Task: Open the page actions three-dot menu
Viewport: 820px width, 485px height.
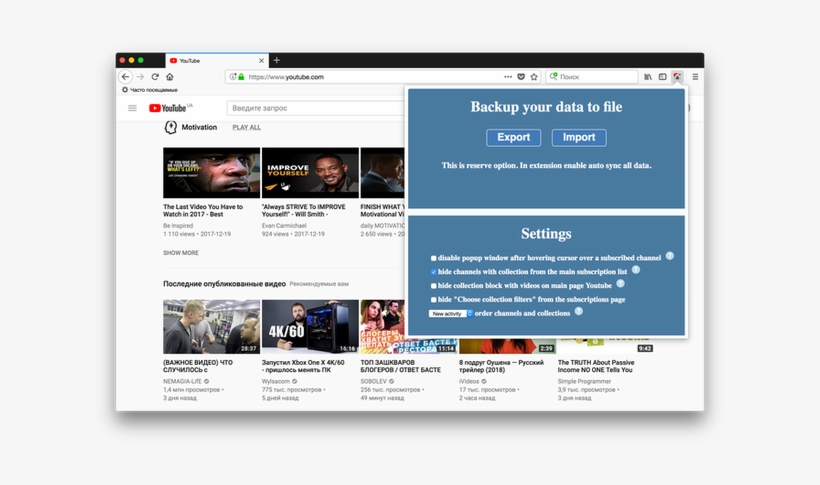Action: point(508,76)
